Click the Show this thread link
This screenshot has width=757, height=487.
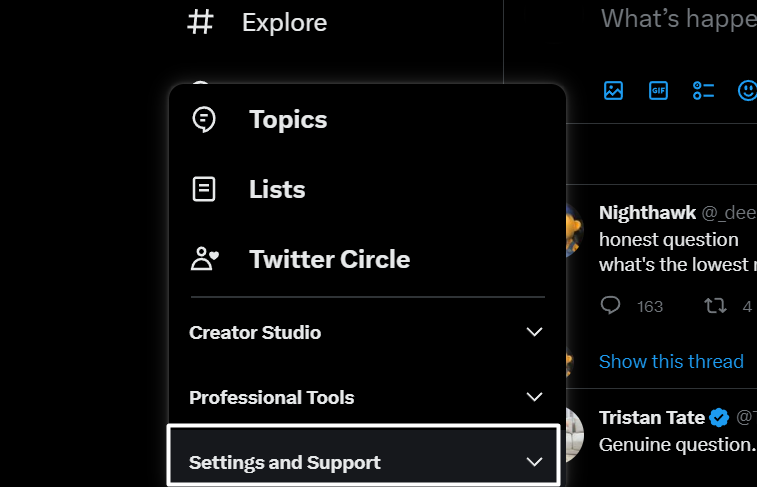[x=671, y=361]
